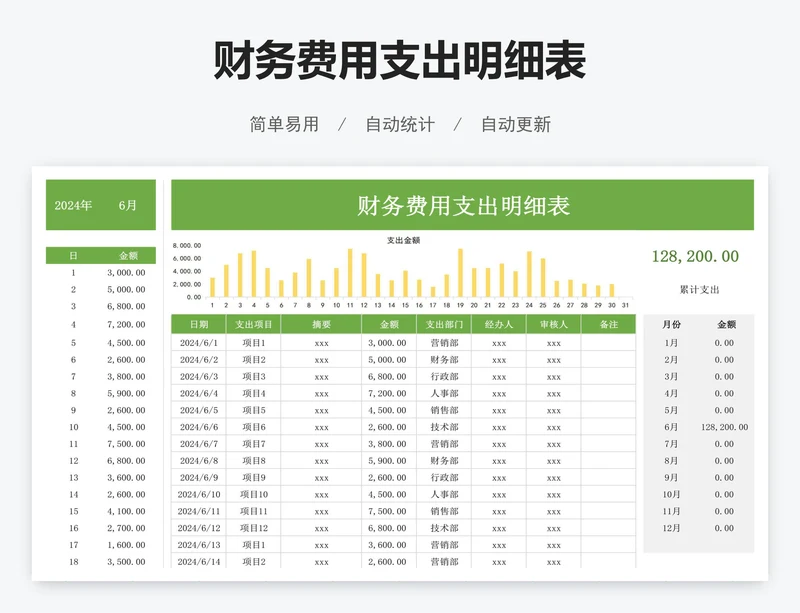Image resolution: width=800 pixels, height=613 pixels.
Task: Select the 项目3 cell
Action: click(254, 377)
